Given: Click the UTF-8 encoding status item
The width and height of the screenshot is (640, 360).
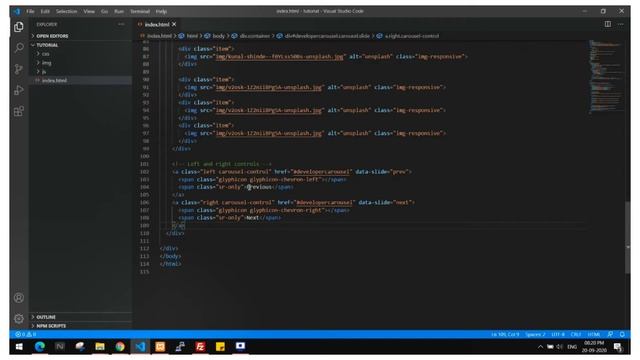Looking at the screenshot, I should click(558, 334).
